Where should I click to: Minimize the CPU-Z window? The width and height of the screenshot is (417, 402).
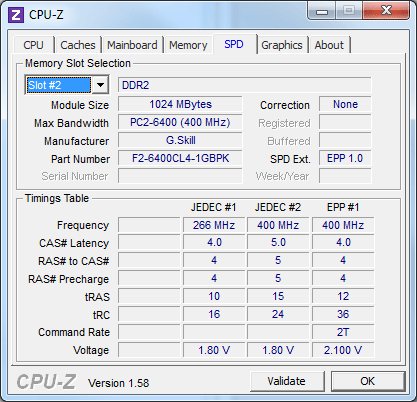tap(322, 11)
